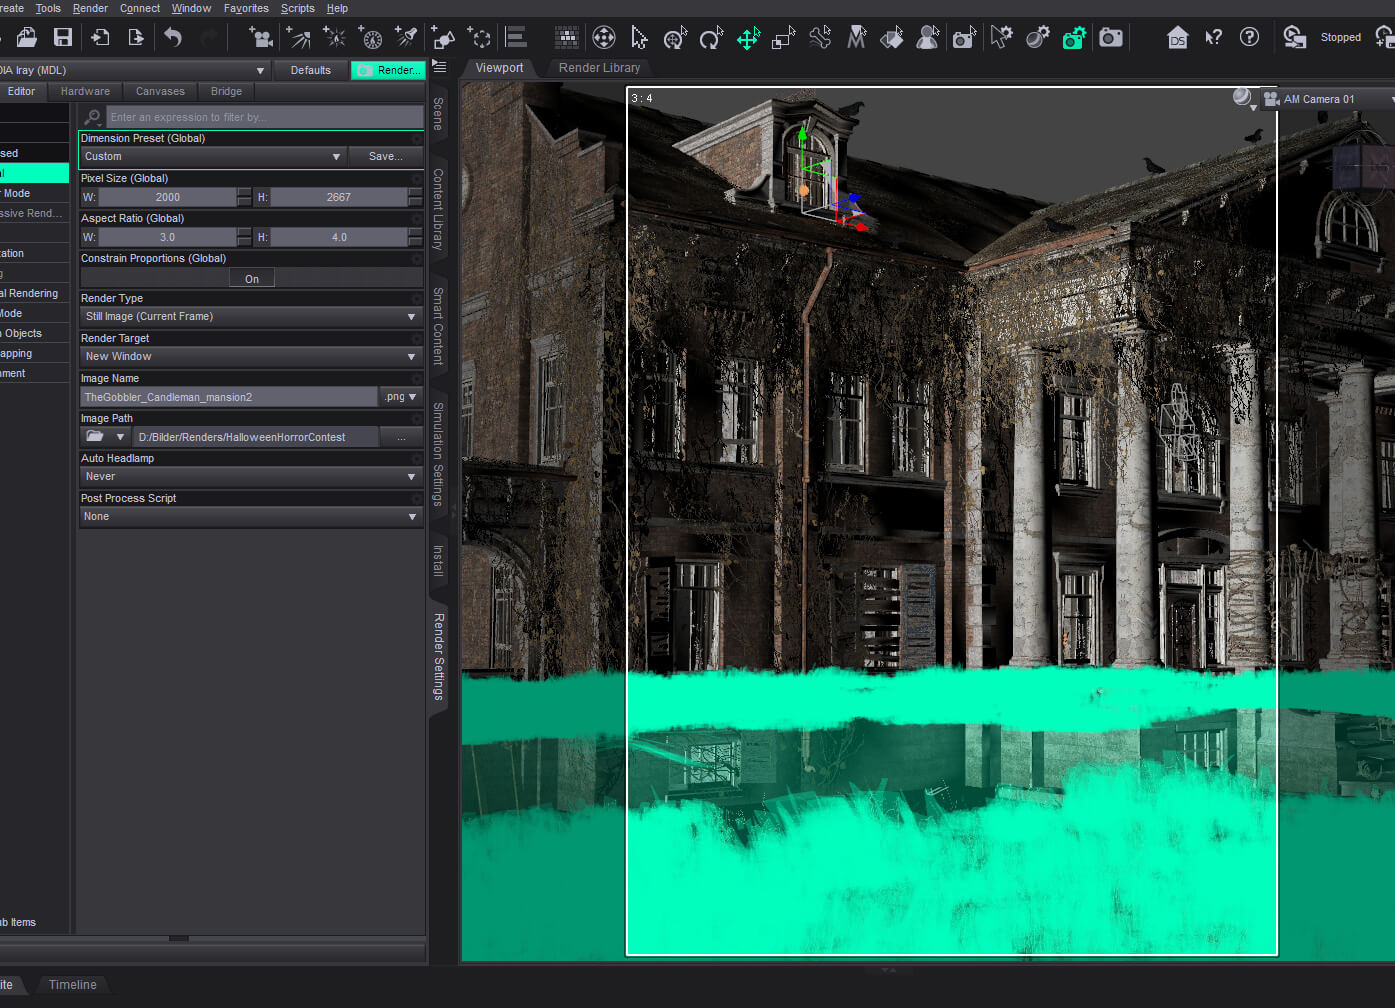The image size is (1395, 1008).
Task: Expand the Dimension Preset Custom dropdown
Action: pyautogui.click(x=213, y=157)
